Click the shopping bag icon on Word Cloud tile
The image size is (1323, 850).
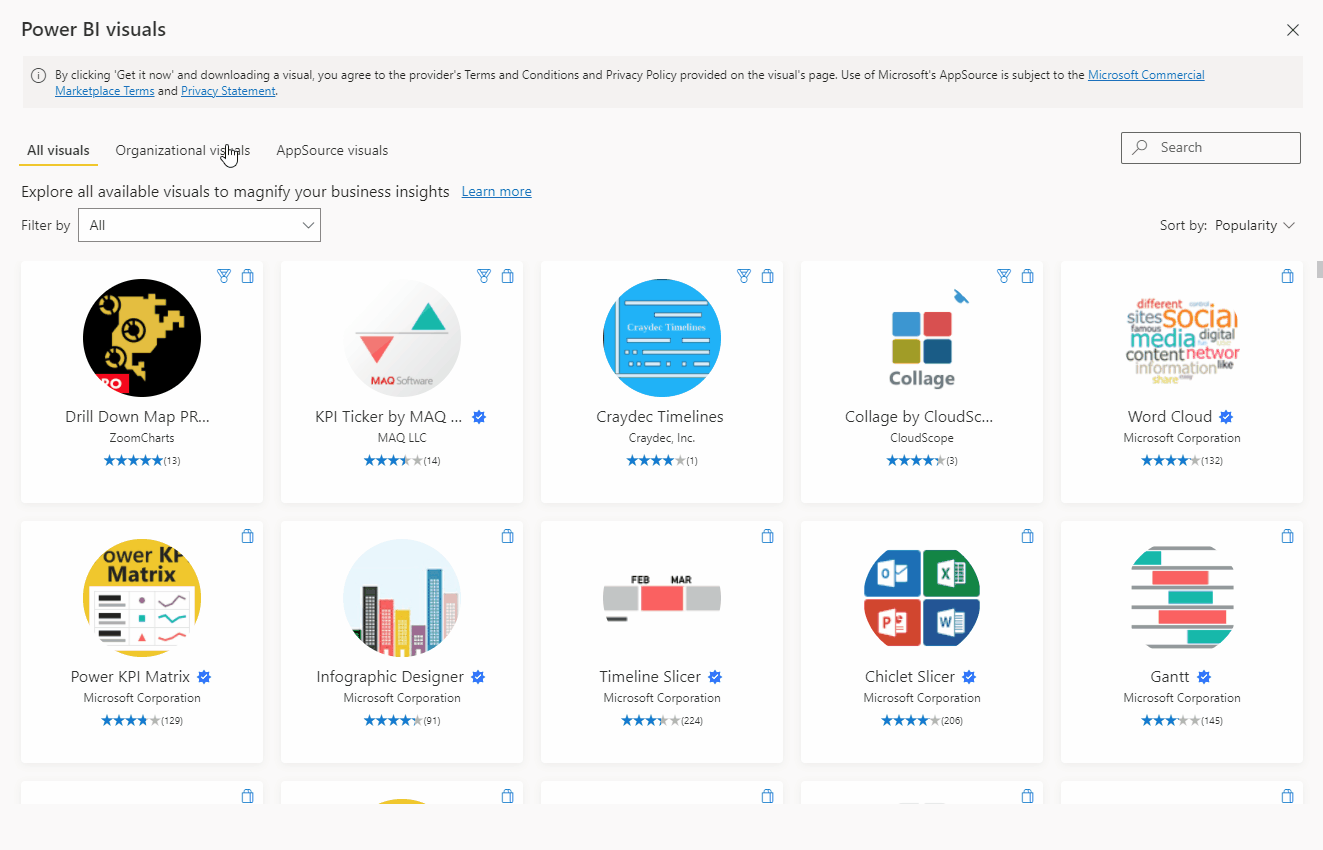pos(1287,276)
